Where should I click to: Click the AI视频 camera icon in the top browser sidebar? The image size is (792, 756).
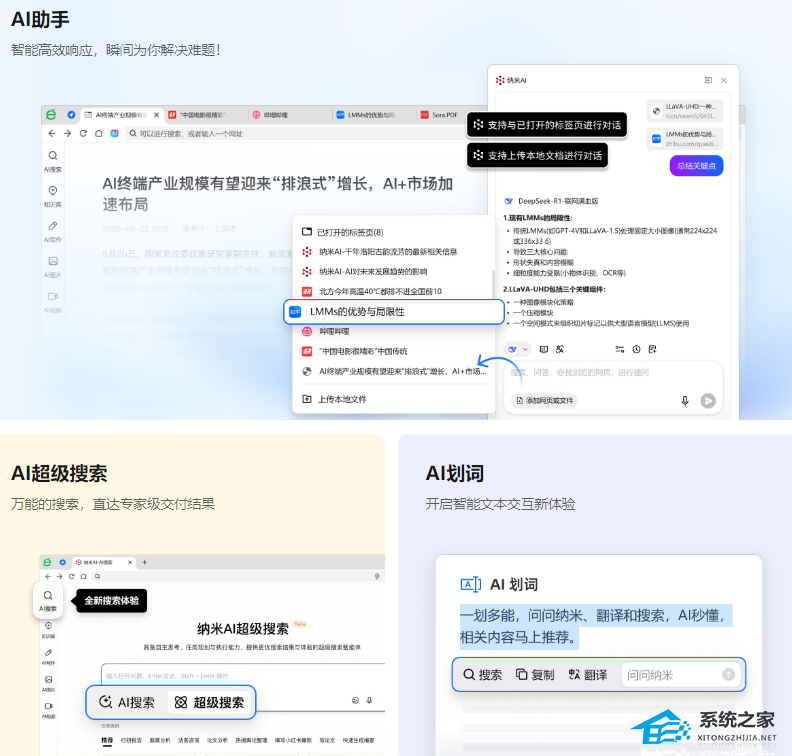[53, 296]
